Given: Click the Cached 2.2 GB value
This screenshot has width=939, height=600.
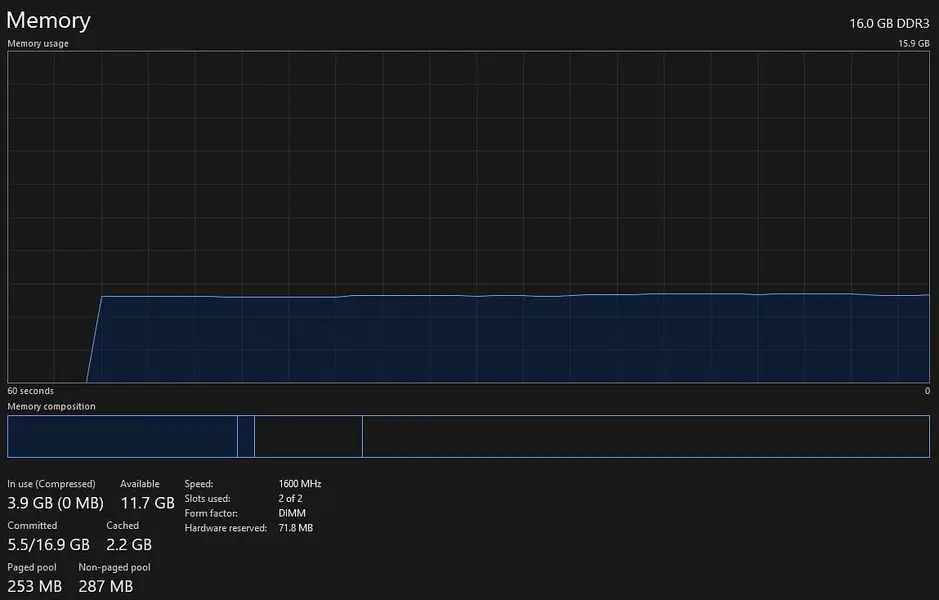Looking at the screenshot, I should (129, 545).
